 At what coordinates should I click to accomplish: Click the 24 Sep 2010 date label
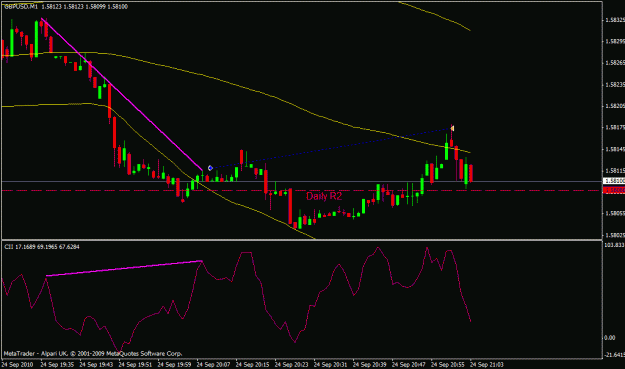pyautogui.click(x=17, y=364)
